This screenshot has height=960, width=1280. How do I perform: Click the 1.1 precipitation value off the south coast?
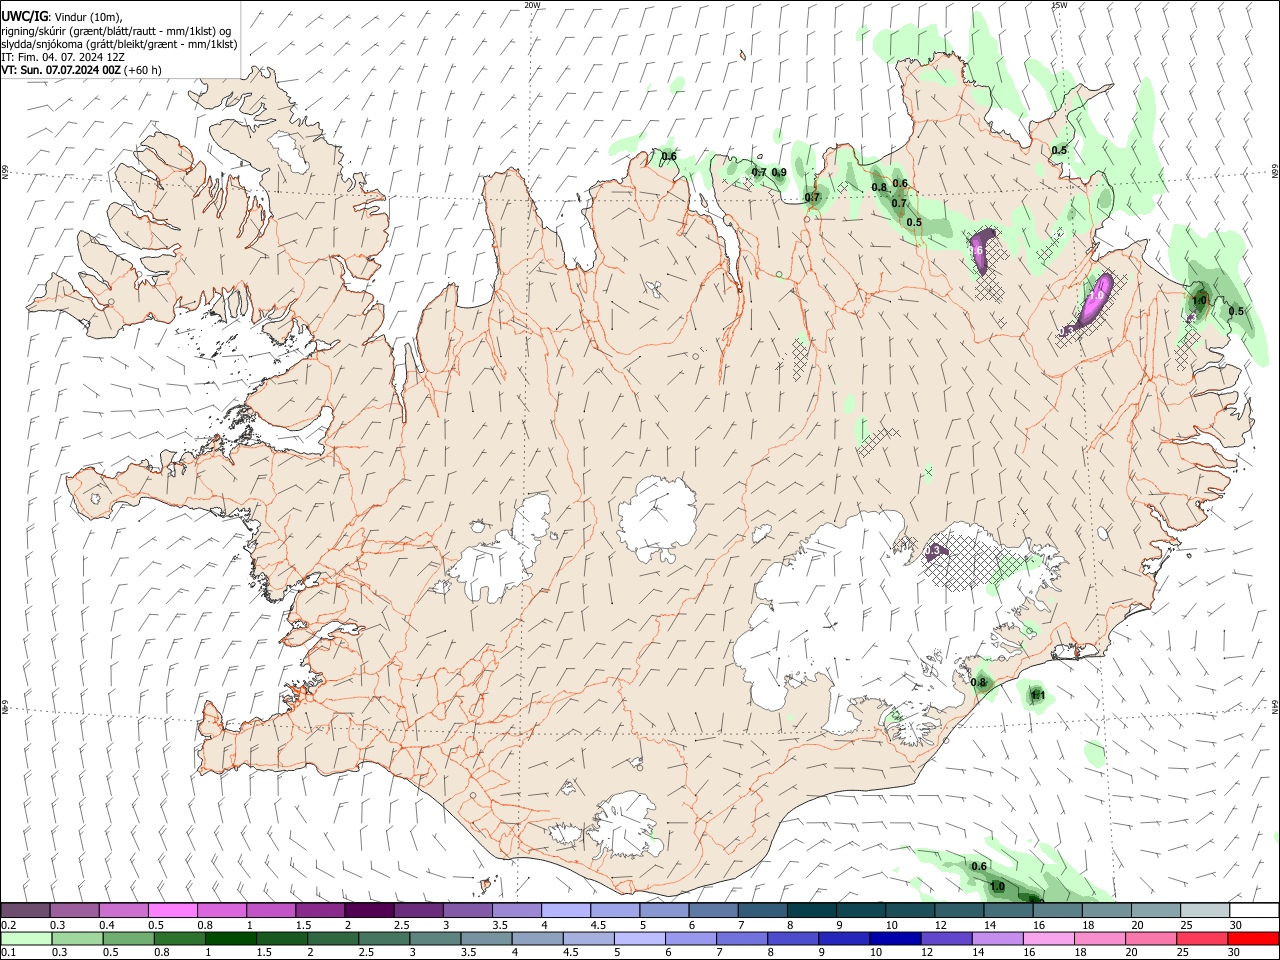[1037, 696]
